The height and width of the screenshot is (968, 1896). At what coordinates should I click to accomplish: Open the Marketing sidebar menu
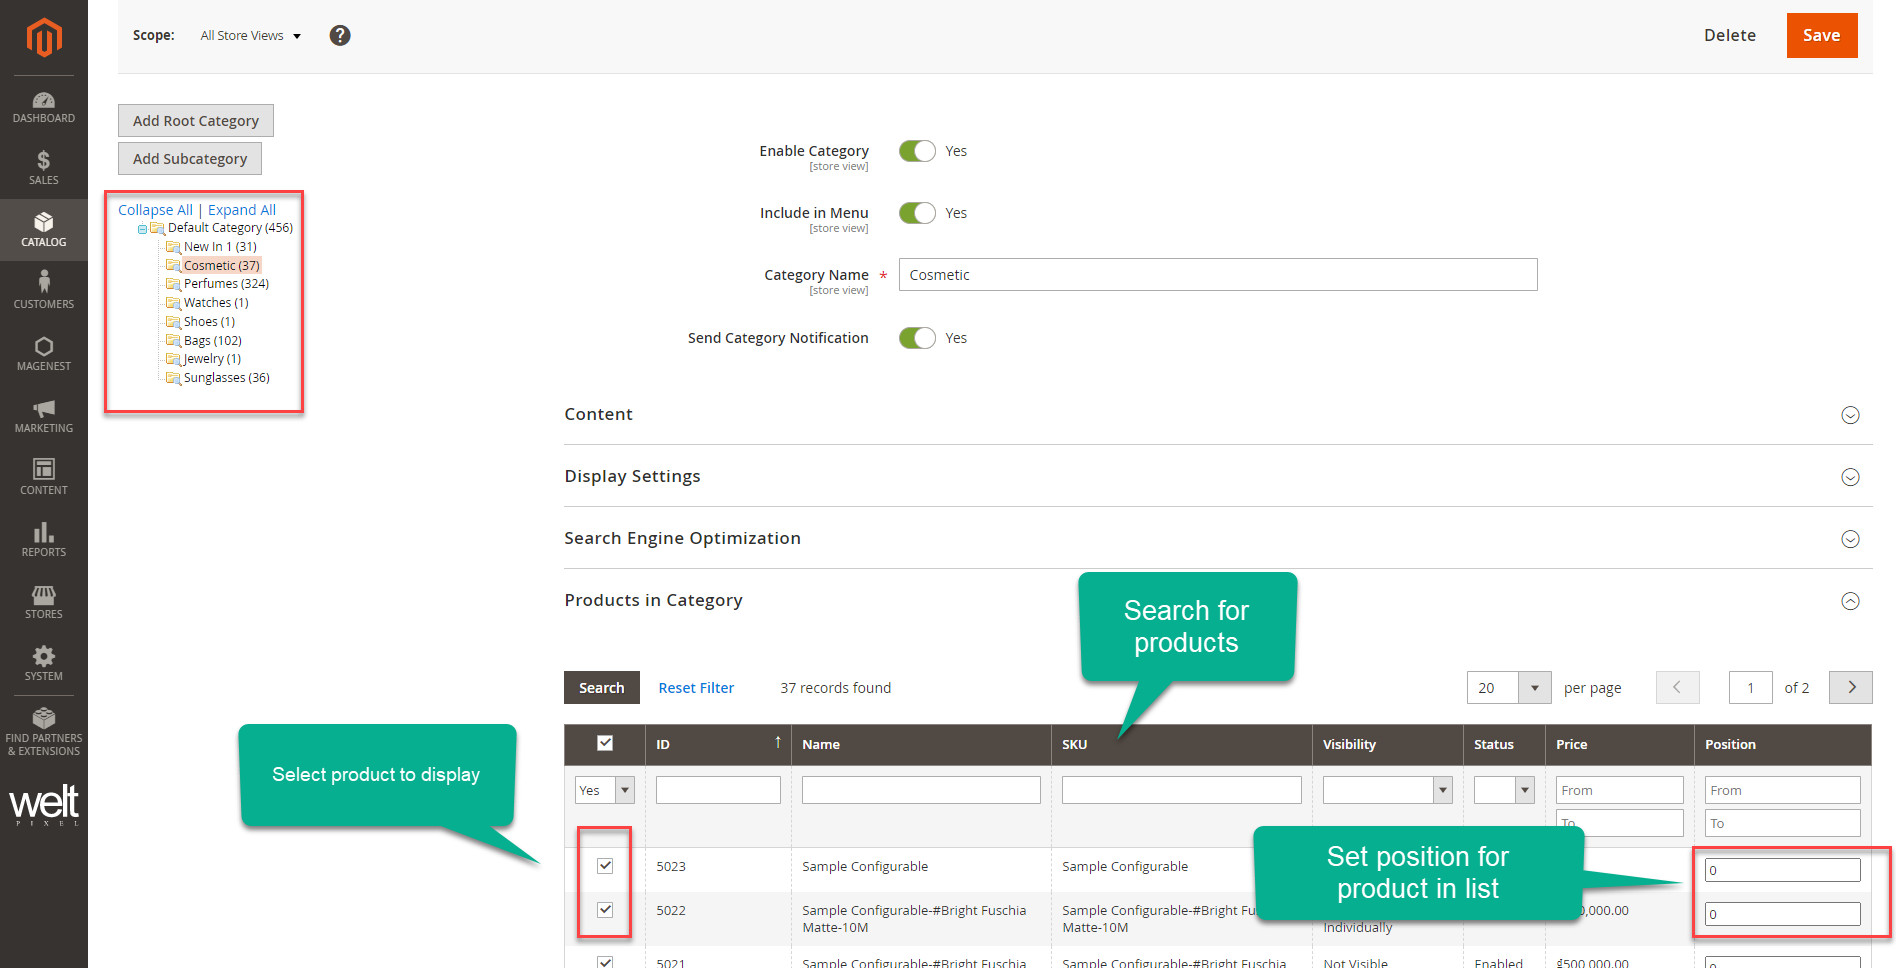pyautogui.click(x=44, y=416)
